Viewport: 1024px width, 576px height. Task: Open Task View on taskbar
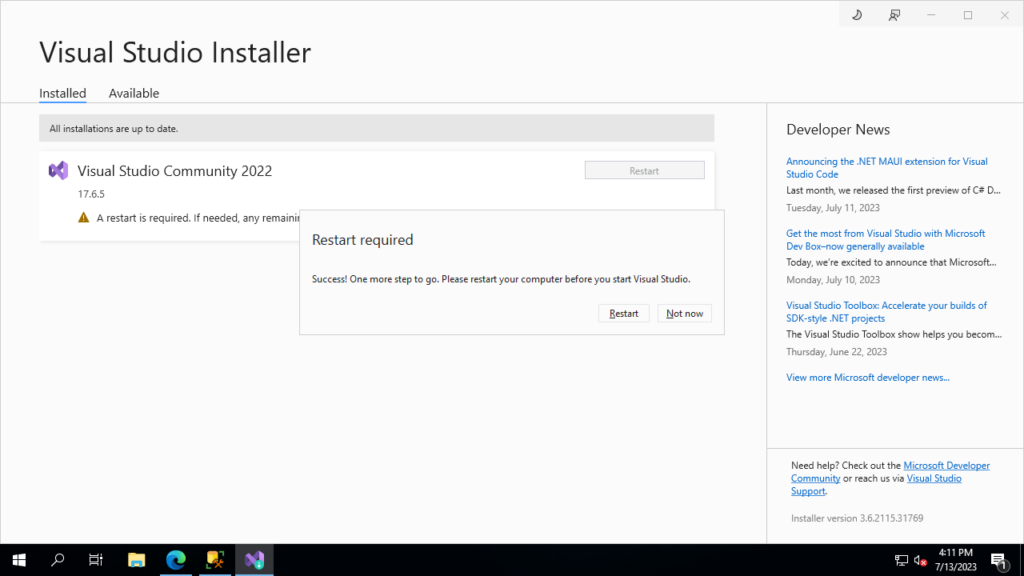pos(96,560)
